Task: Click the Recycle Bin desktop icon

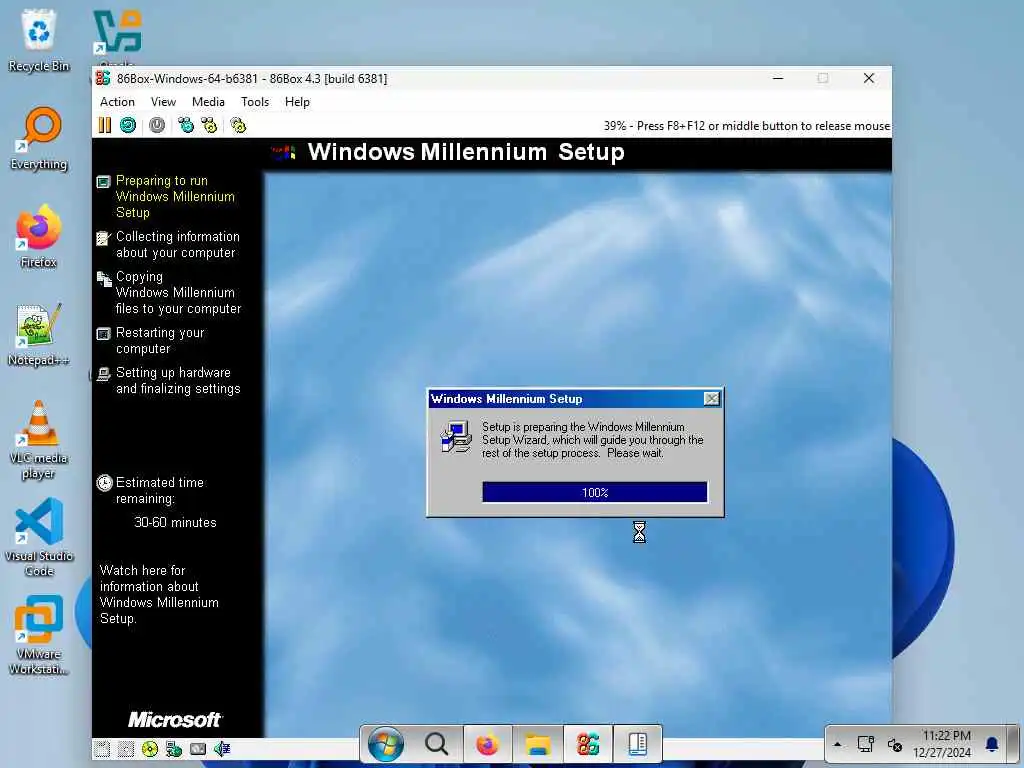Action: (x=39, y=40)
